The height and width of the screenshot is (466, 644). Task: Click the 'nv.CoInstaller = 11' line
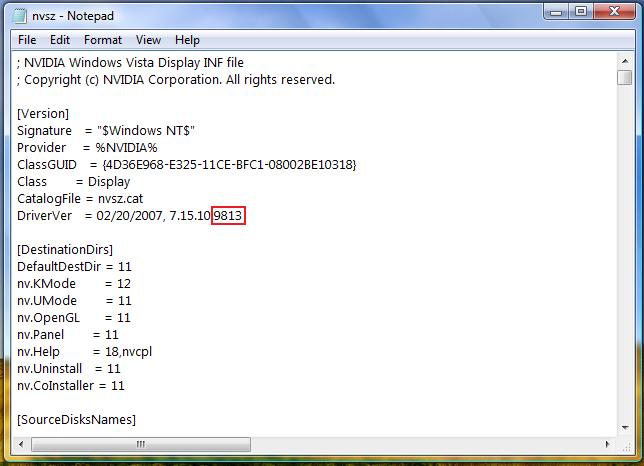(x=71, y=386)
